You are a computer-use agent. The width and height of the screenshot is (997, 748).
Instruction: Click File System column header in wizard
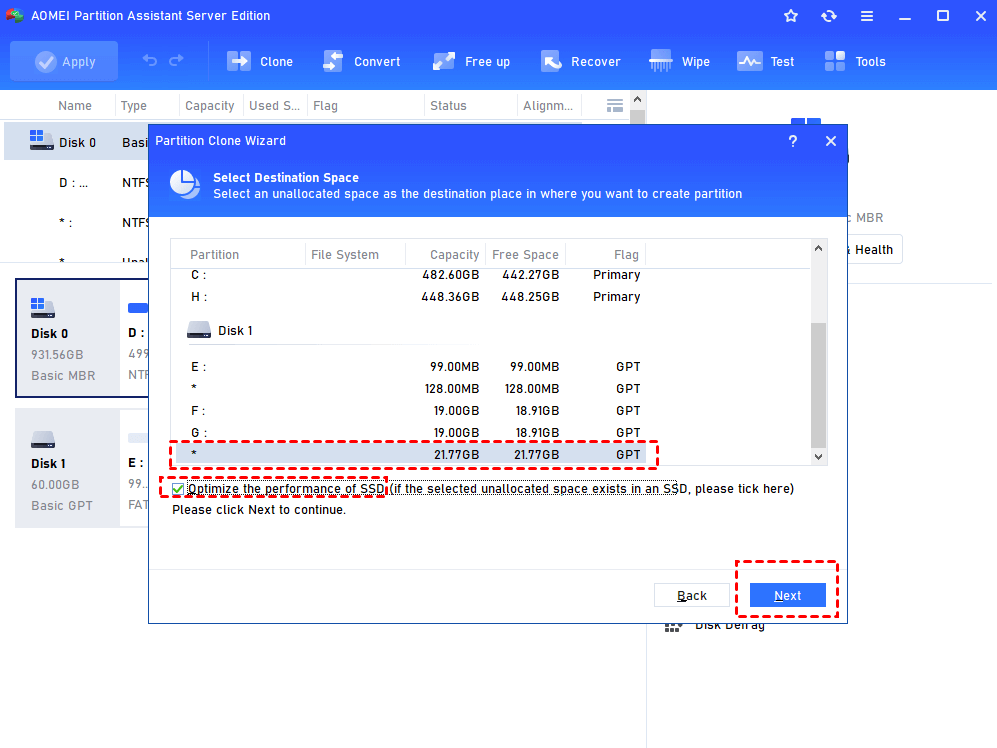(345, 254)
